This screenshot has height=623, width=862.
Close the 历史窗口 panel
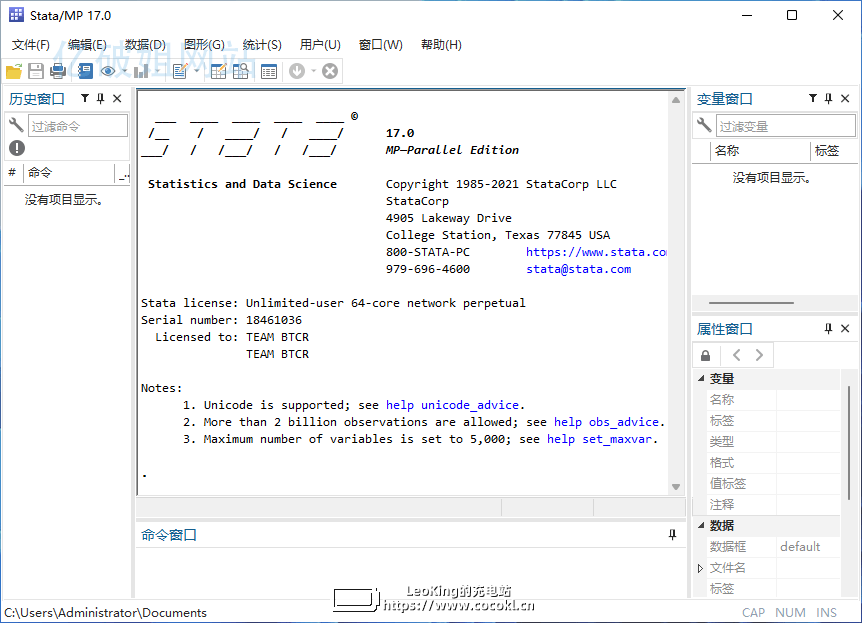pyautogui.click(x=117, y=98)
